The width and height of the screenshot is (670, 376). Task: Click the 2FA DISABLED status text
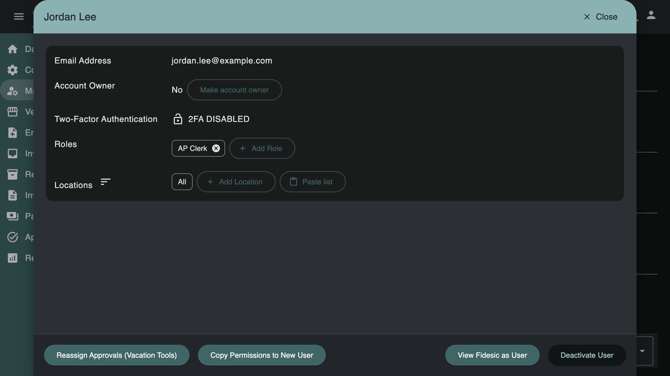(219, 119)
